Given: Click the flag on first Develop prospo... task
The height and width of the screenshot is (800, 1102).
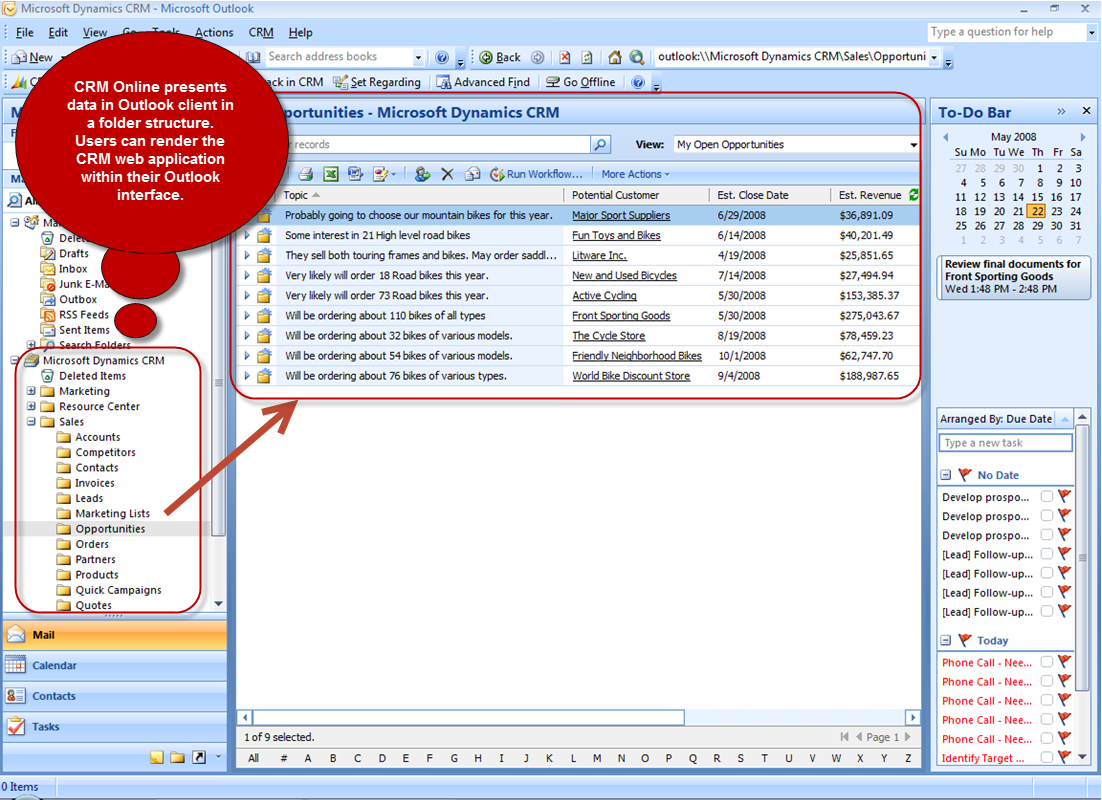Looking at the screenshot, I should tap(1065, 496).
